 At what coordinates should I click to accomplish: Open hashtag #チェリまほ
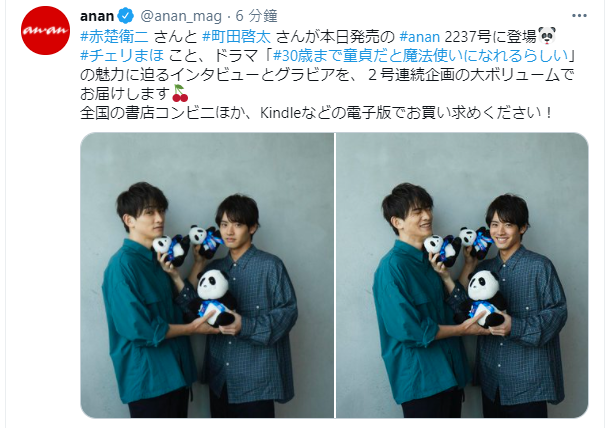[x=122, y=56]
